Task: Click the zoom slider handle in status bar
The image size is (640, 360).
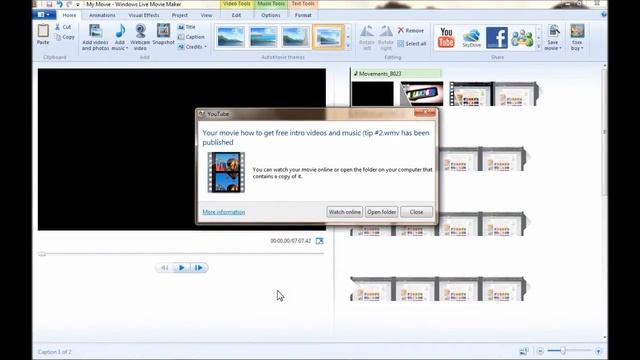Action: coord(562,351)
